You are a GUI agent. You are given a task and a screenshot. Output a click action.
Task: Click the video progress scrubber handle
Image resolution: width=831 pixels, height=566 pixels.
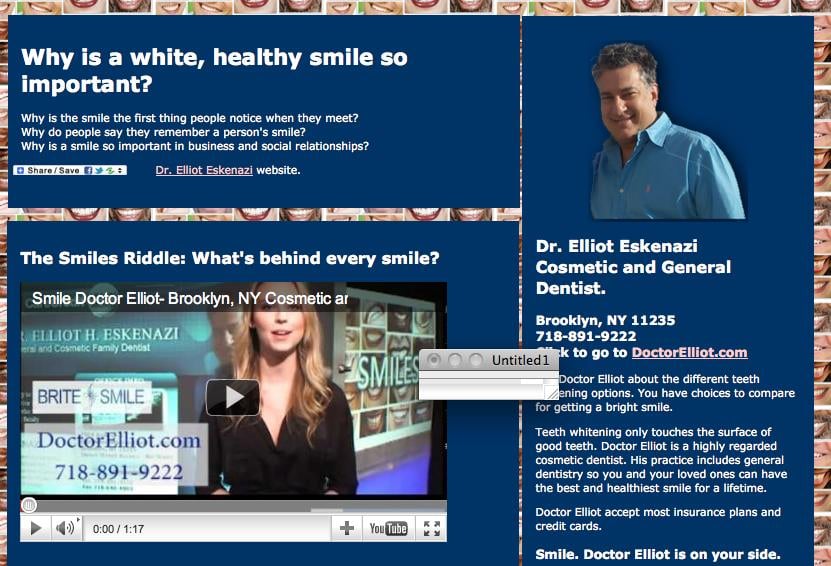pyautogui.click(x=29, y=505)
